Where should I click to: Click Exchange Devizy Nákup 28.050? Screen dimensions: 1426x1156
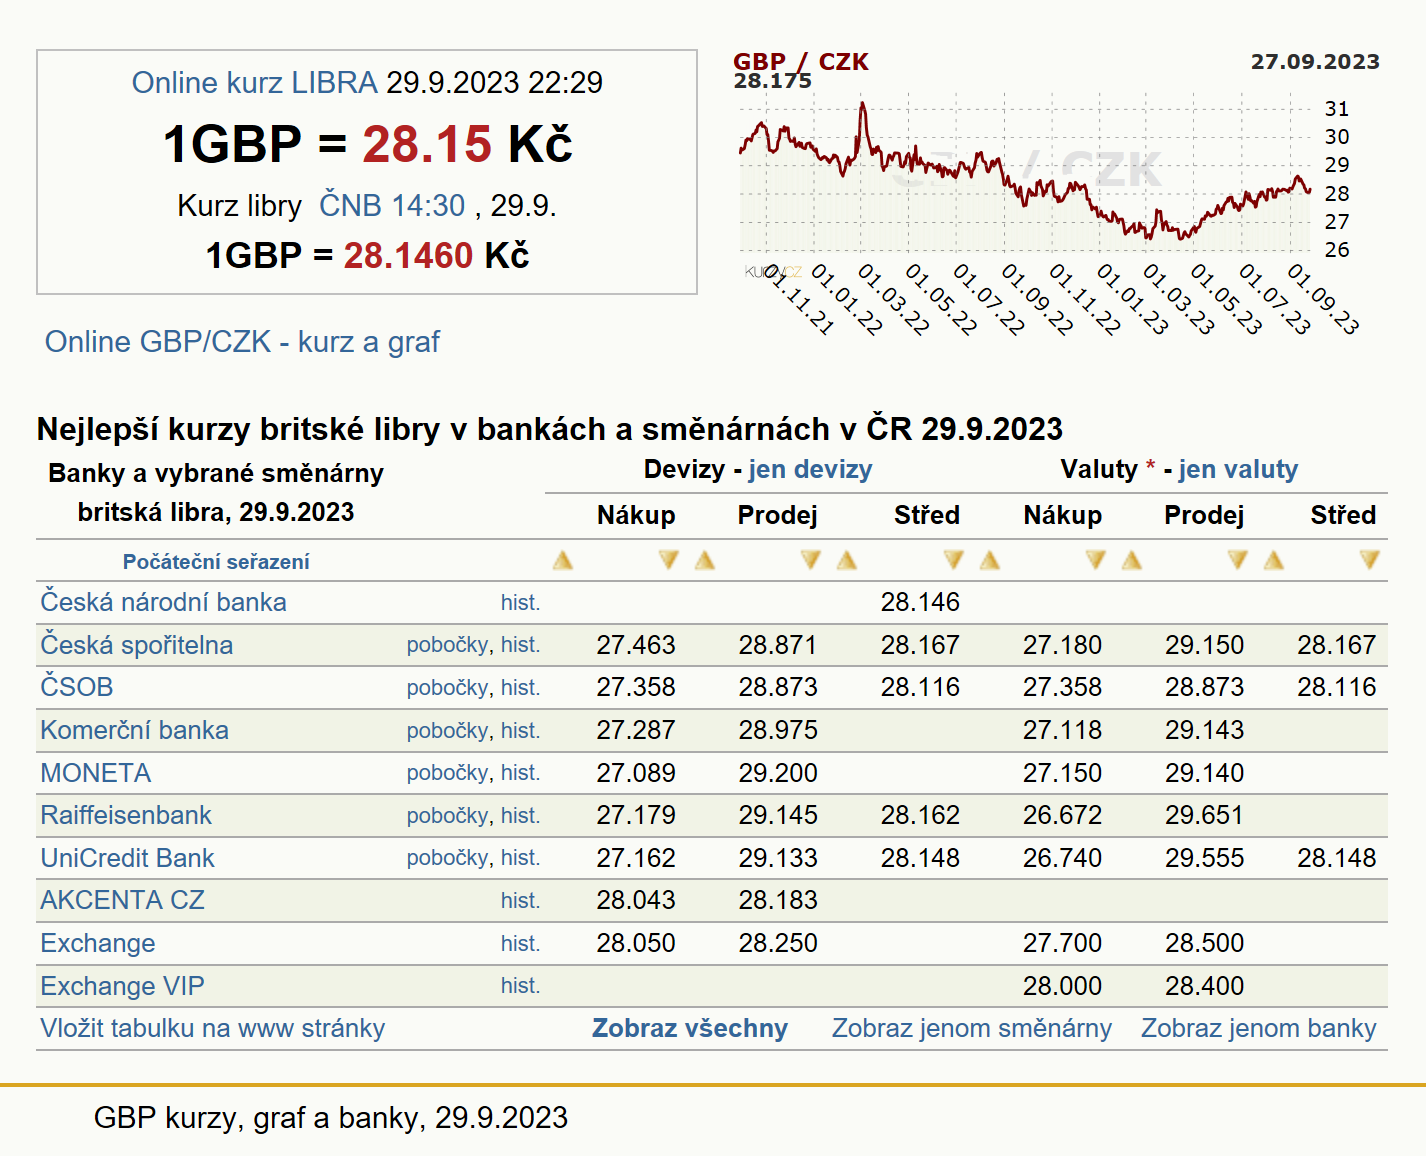point(636,943)
